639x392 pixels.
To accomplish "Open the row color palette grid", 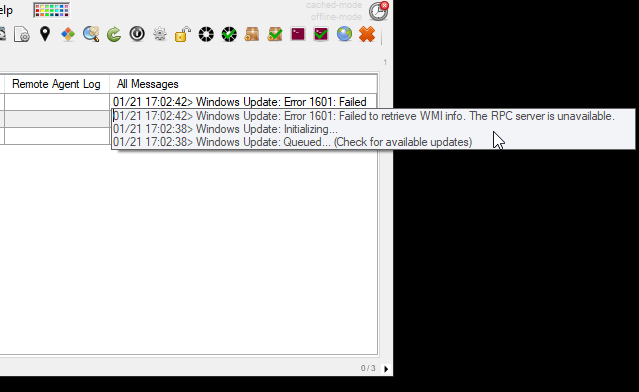I will point(51,10).
